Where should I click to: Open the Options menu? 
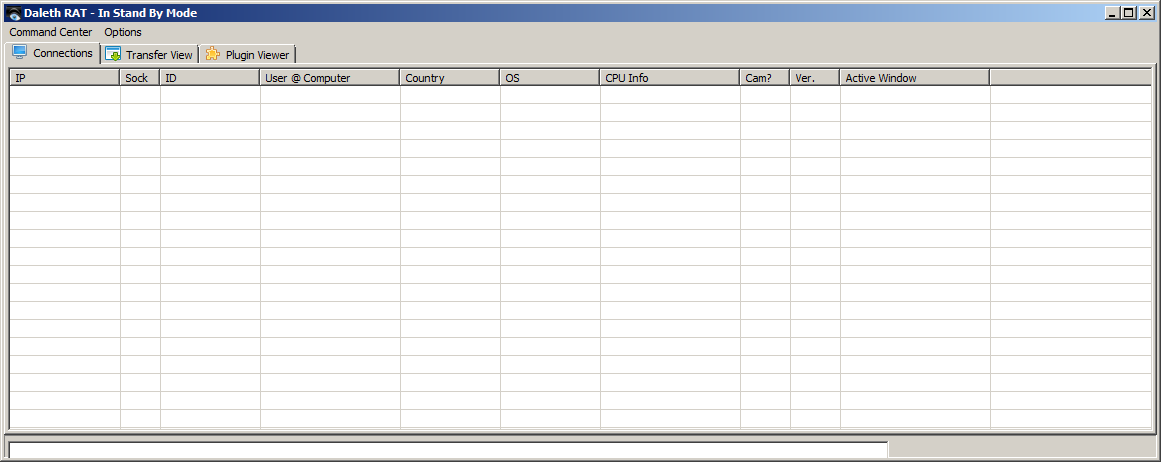[x=123, y=32]
